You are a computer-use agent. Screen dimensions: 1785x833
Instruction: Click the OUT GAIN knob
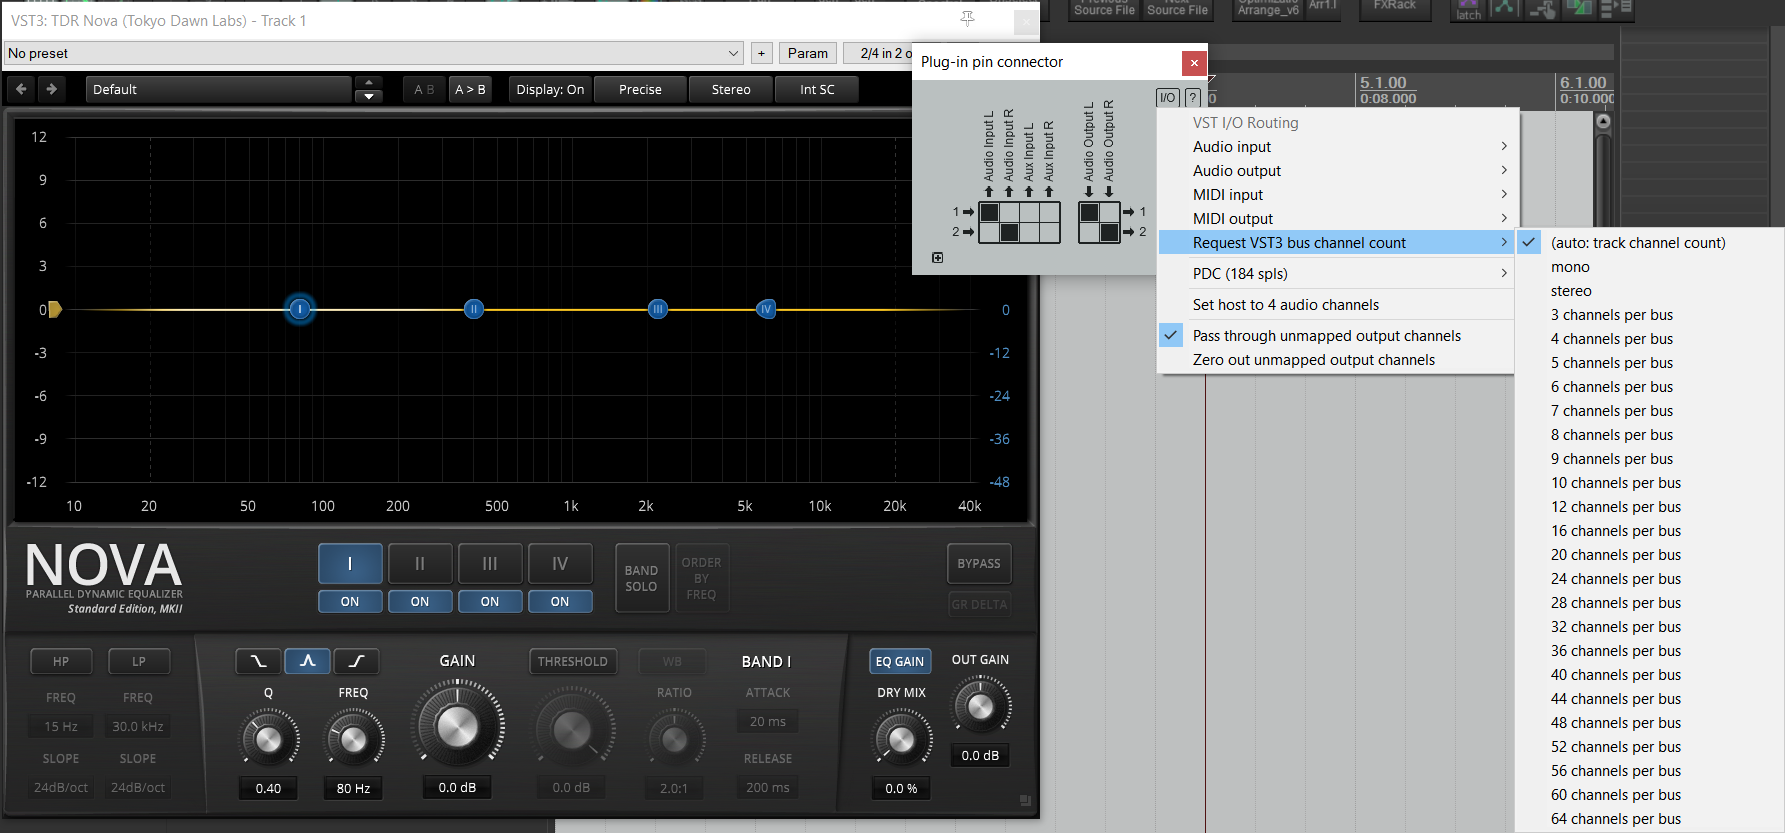[980, 706]
